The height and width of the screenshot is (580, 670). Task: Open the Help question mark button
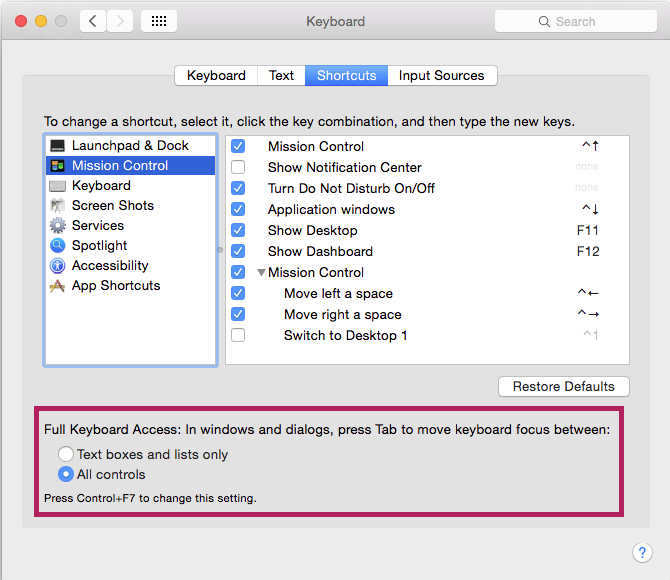click(642, 553)
